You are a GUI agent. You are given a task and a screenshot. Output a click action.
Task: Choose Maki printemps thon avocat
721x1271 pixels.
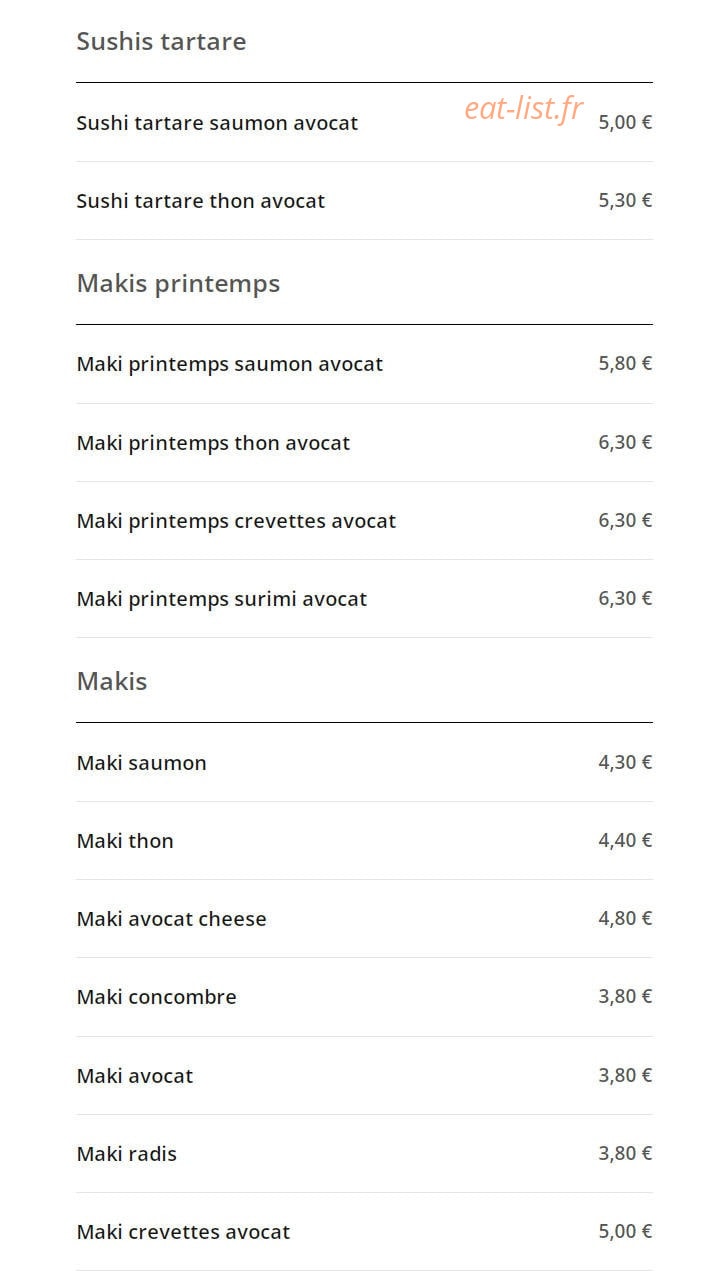364,443
